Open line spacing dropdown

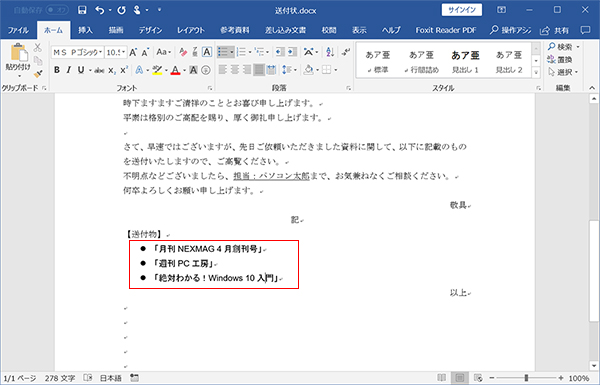289,70
